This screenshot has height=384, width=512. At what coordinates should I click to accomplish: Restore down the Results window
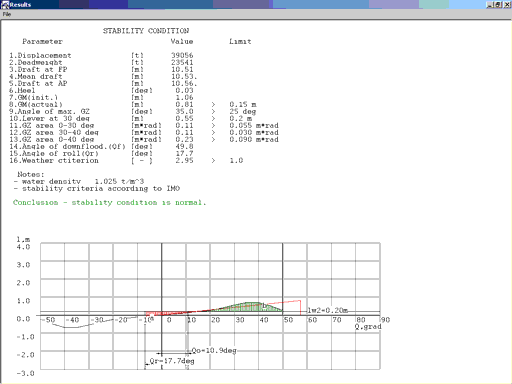(x=498, y=5)
